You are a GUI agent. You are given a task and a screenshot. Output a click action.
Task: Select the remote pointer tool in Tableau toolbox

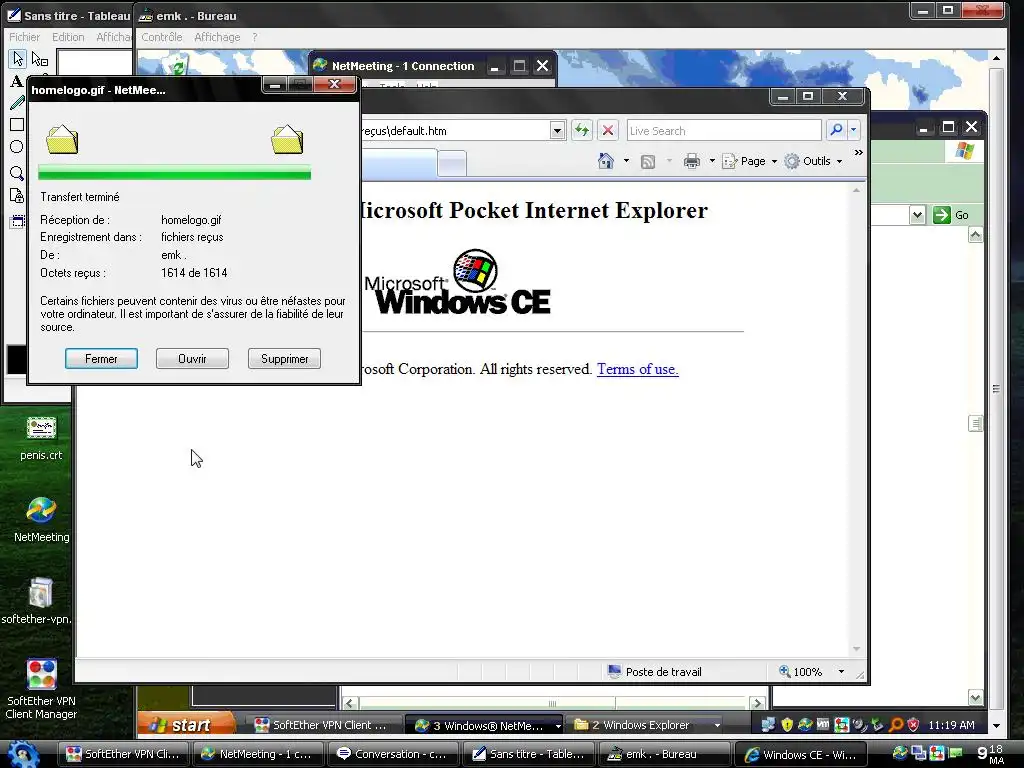coord(40,59)
